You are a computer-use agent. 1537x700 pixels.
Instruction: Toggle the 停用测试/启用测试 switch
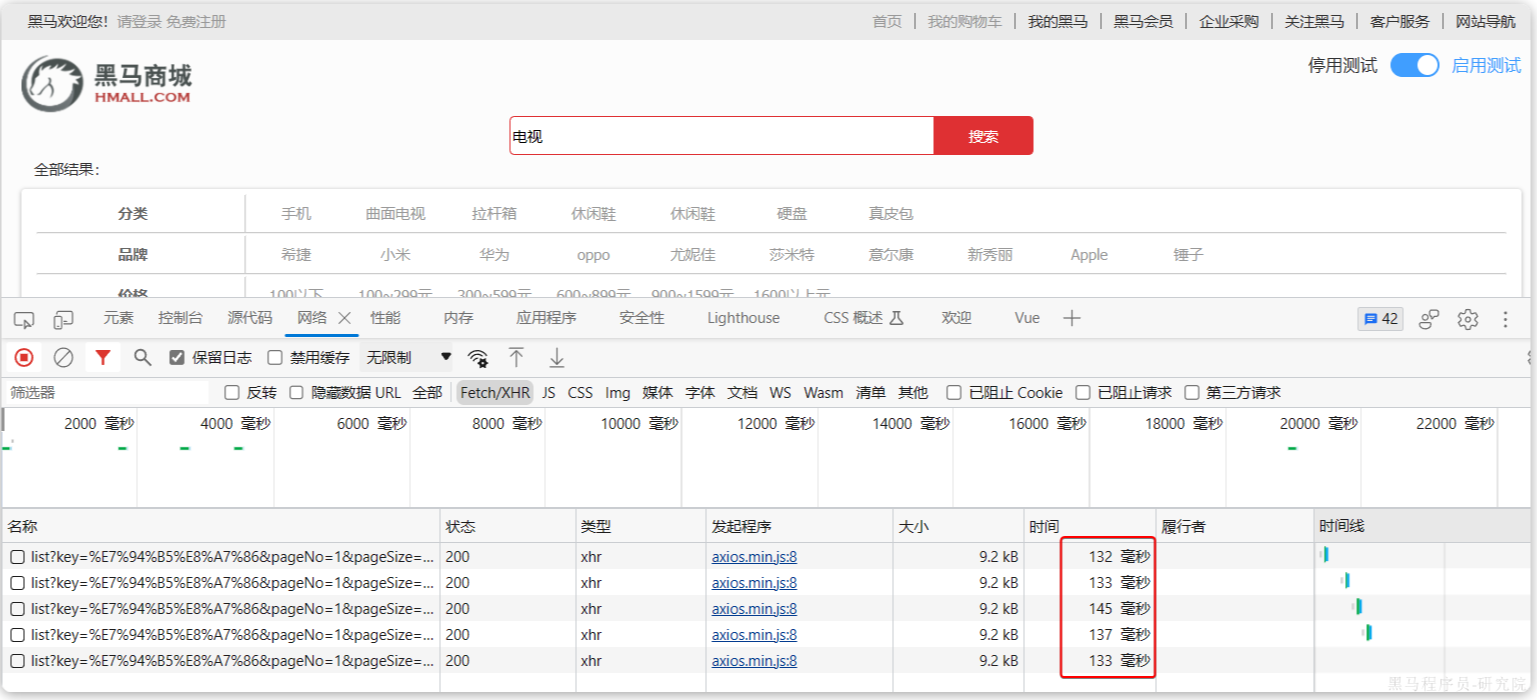(1414, 65)
